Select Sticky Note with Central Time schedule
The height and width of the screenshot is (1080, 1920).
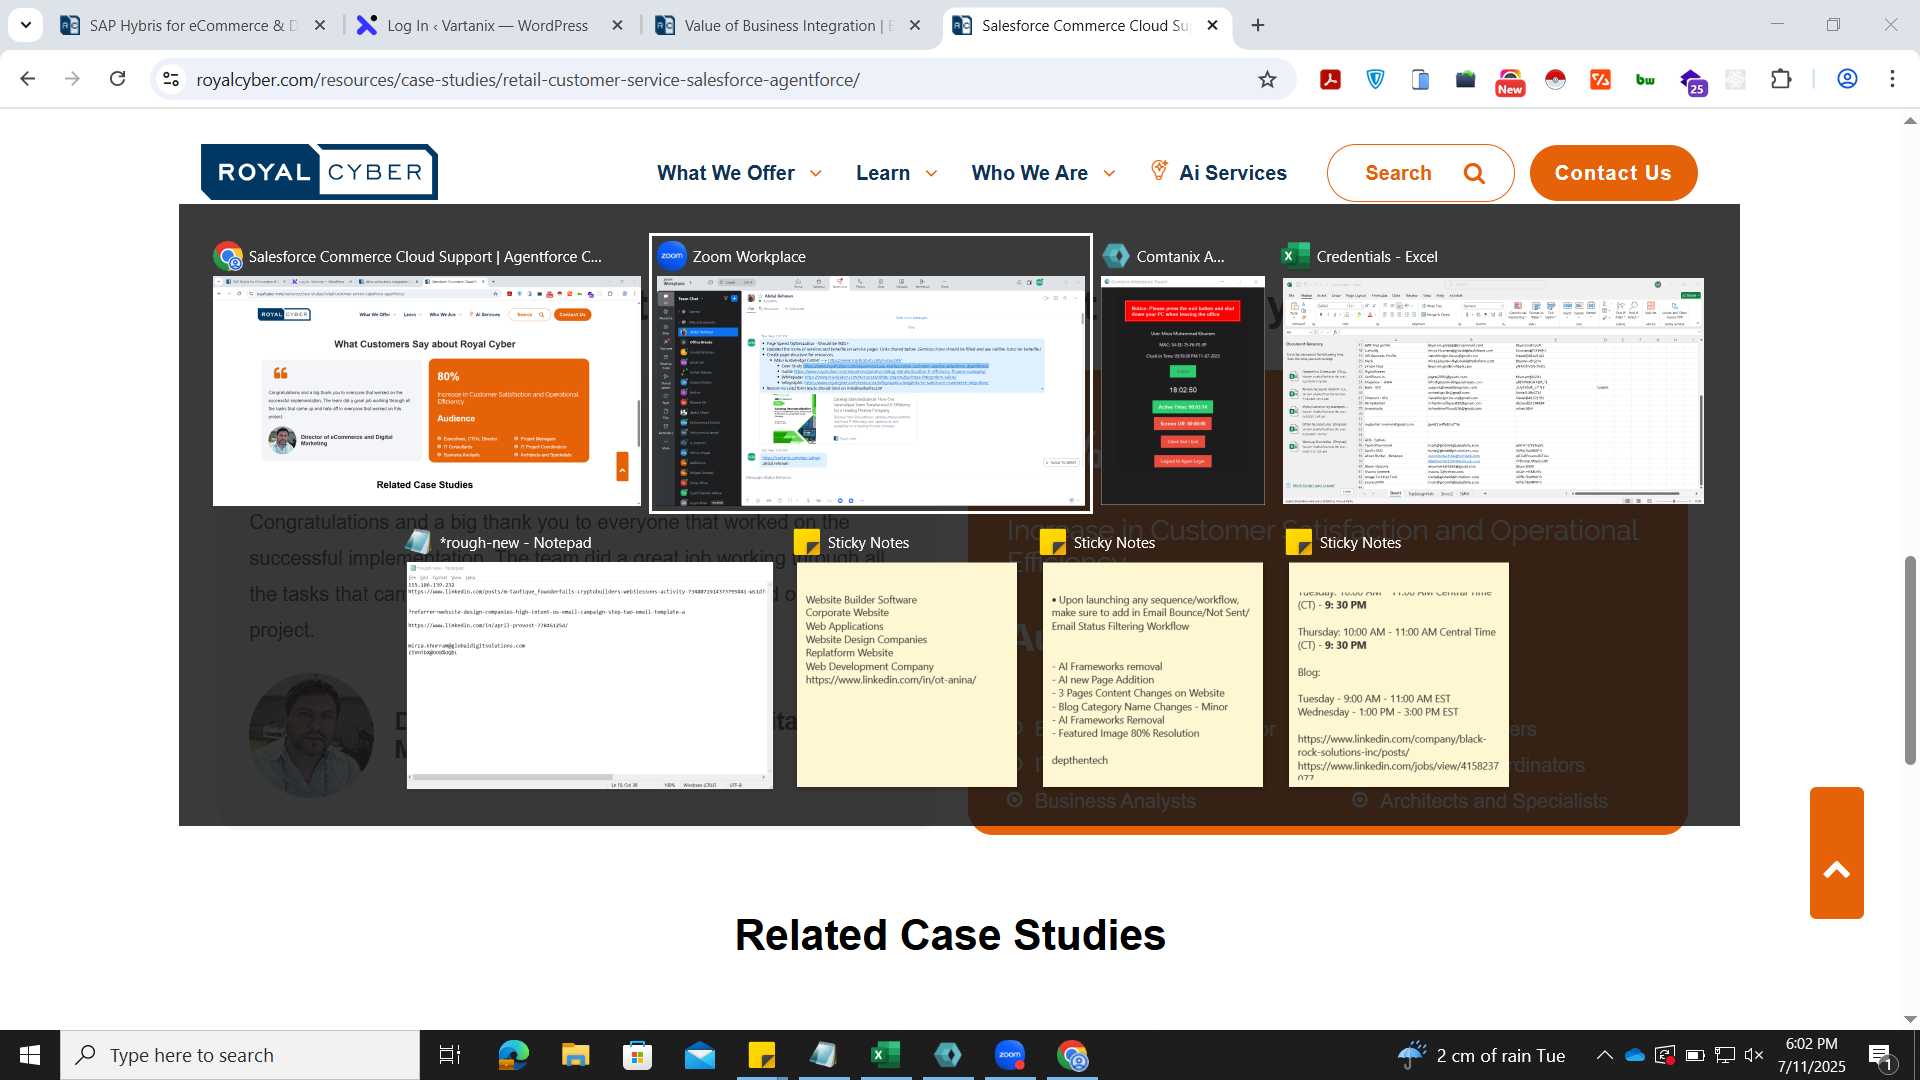click(1398, 660)
